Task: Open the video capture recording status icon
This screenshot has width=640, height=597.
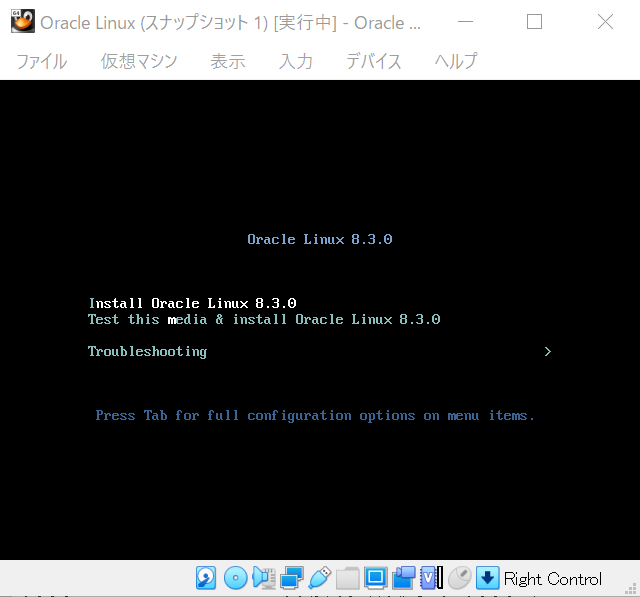Action: [404, 578]
